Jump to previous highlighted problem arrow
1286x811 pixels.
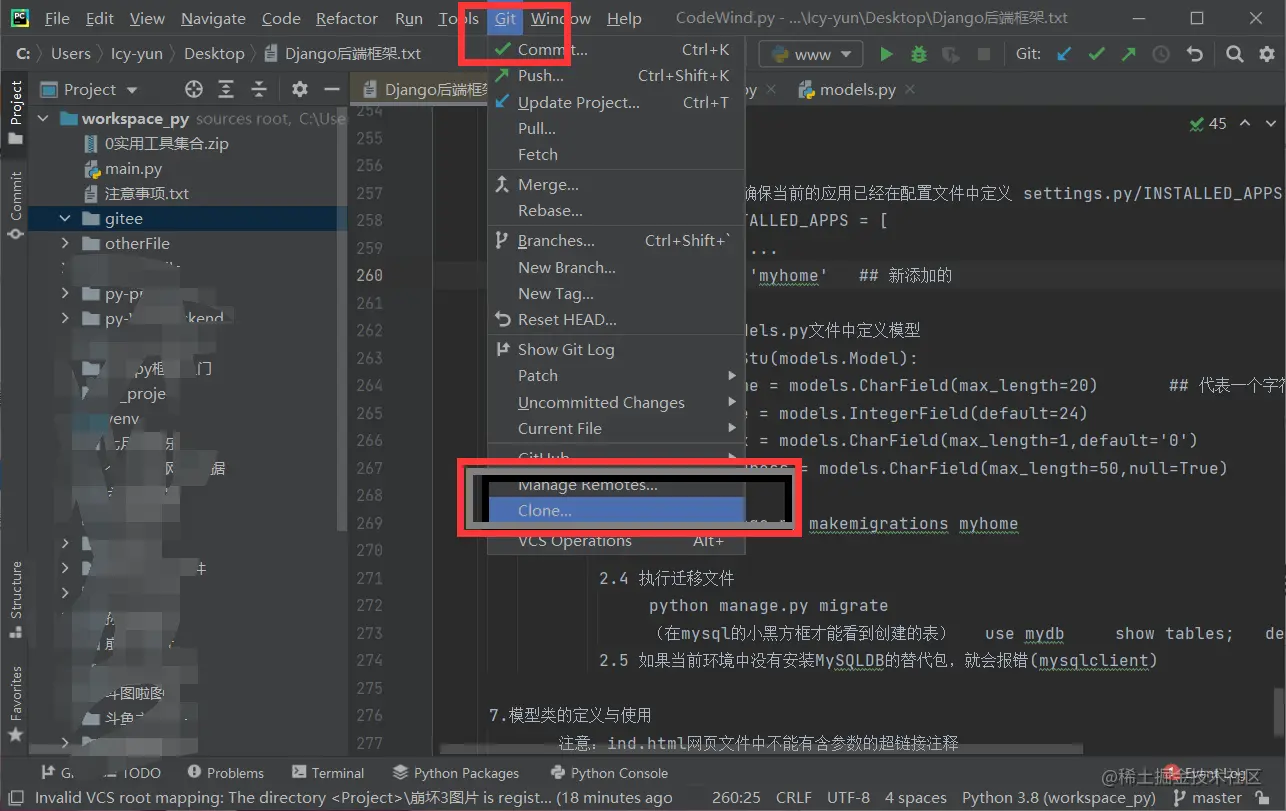pyautogui.click(x=1245, y=123)
